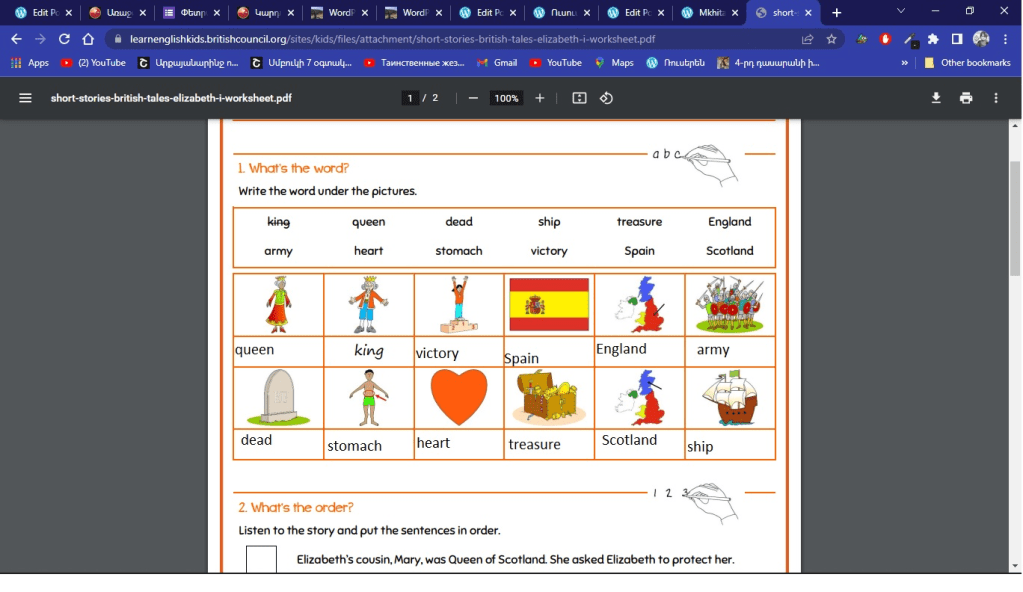Download the PDF worksheet
This screenshot has height=592, width=1023.
point(936,98)
